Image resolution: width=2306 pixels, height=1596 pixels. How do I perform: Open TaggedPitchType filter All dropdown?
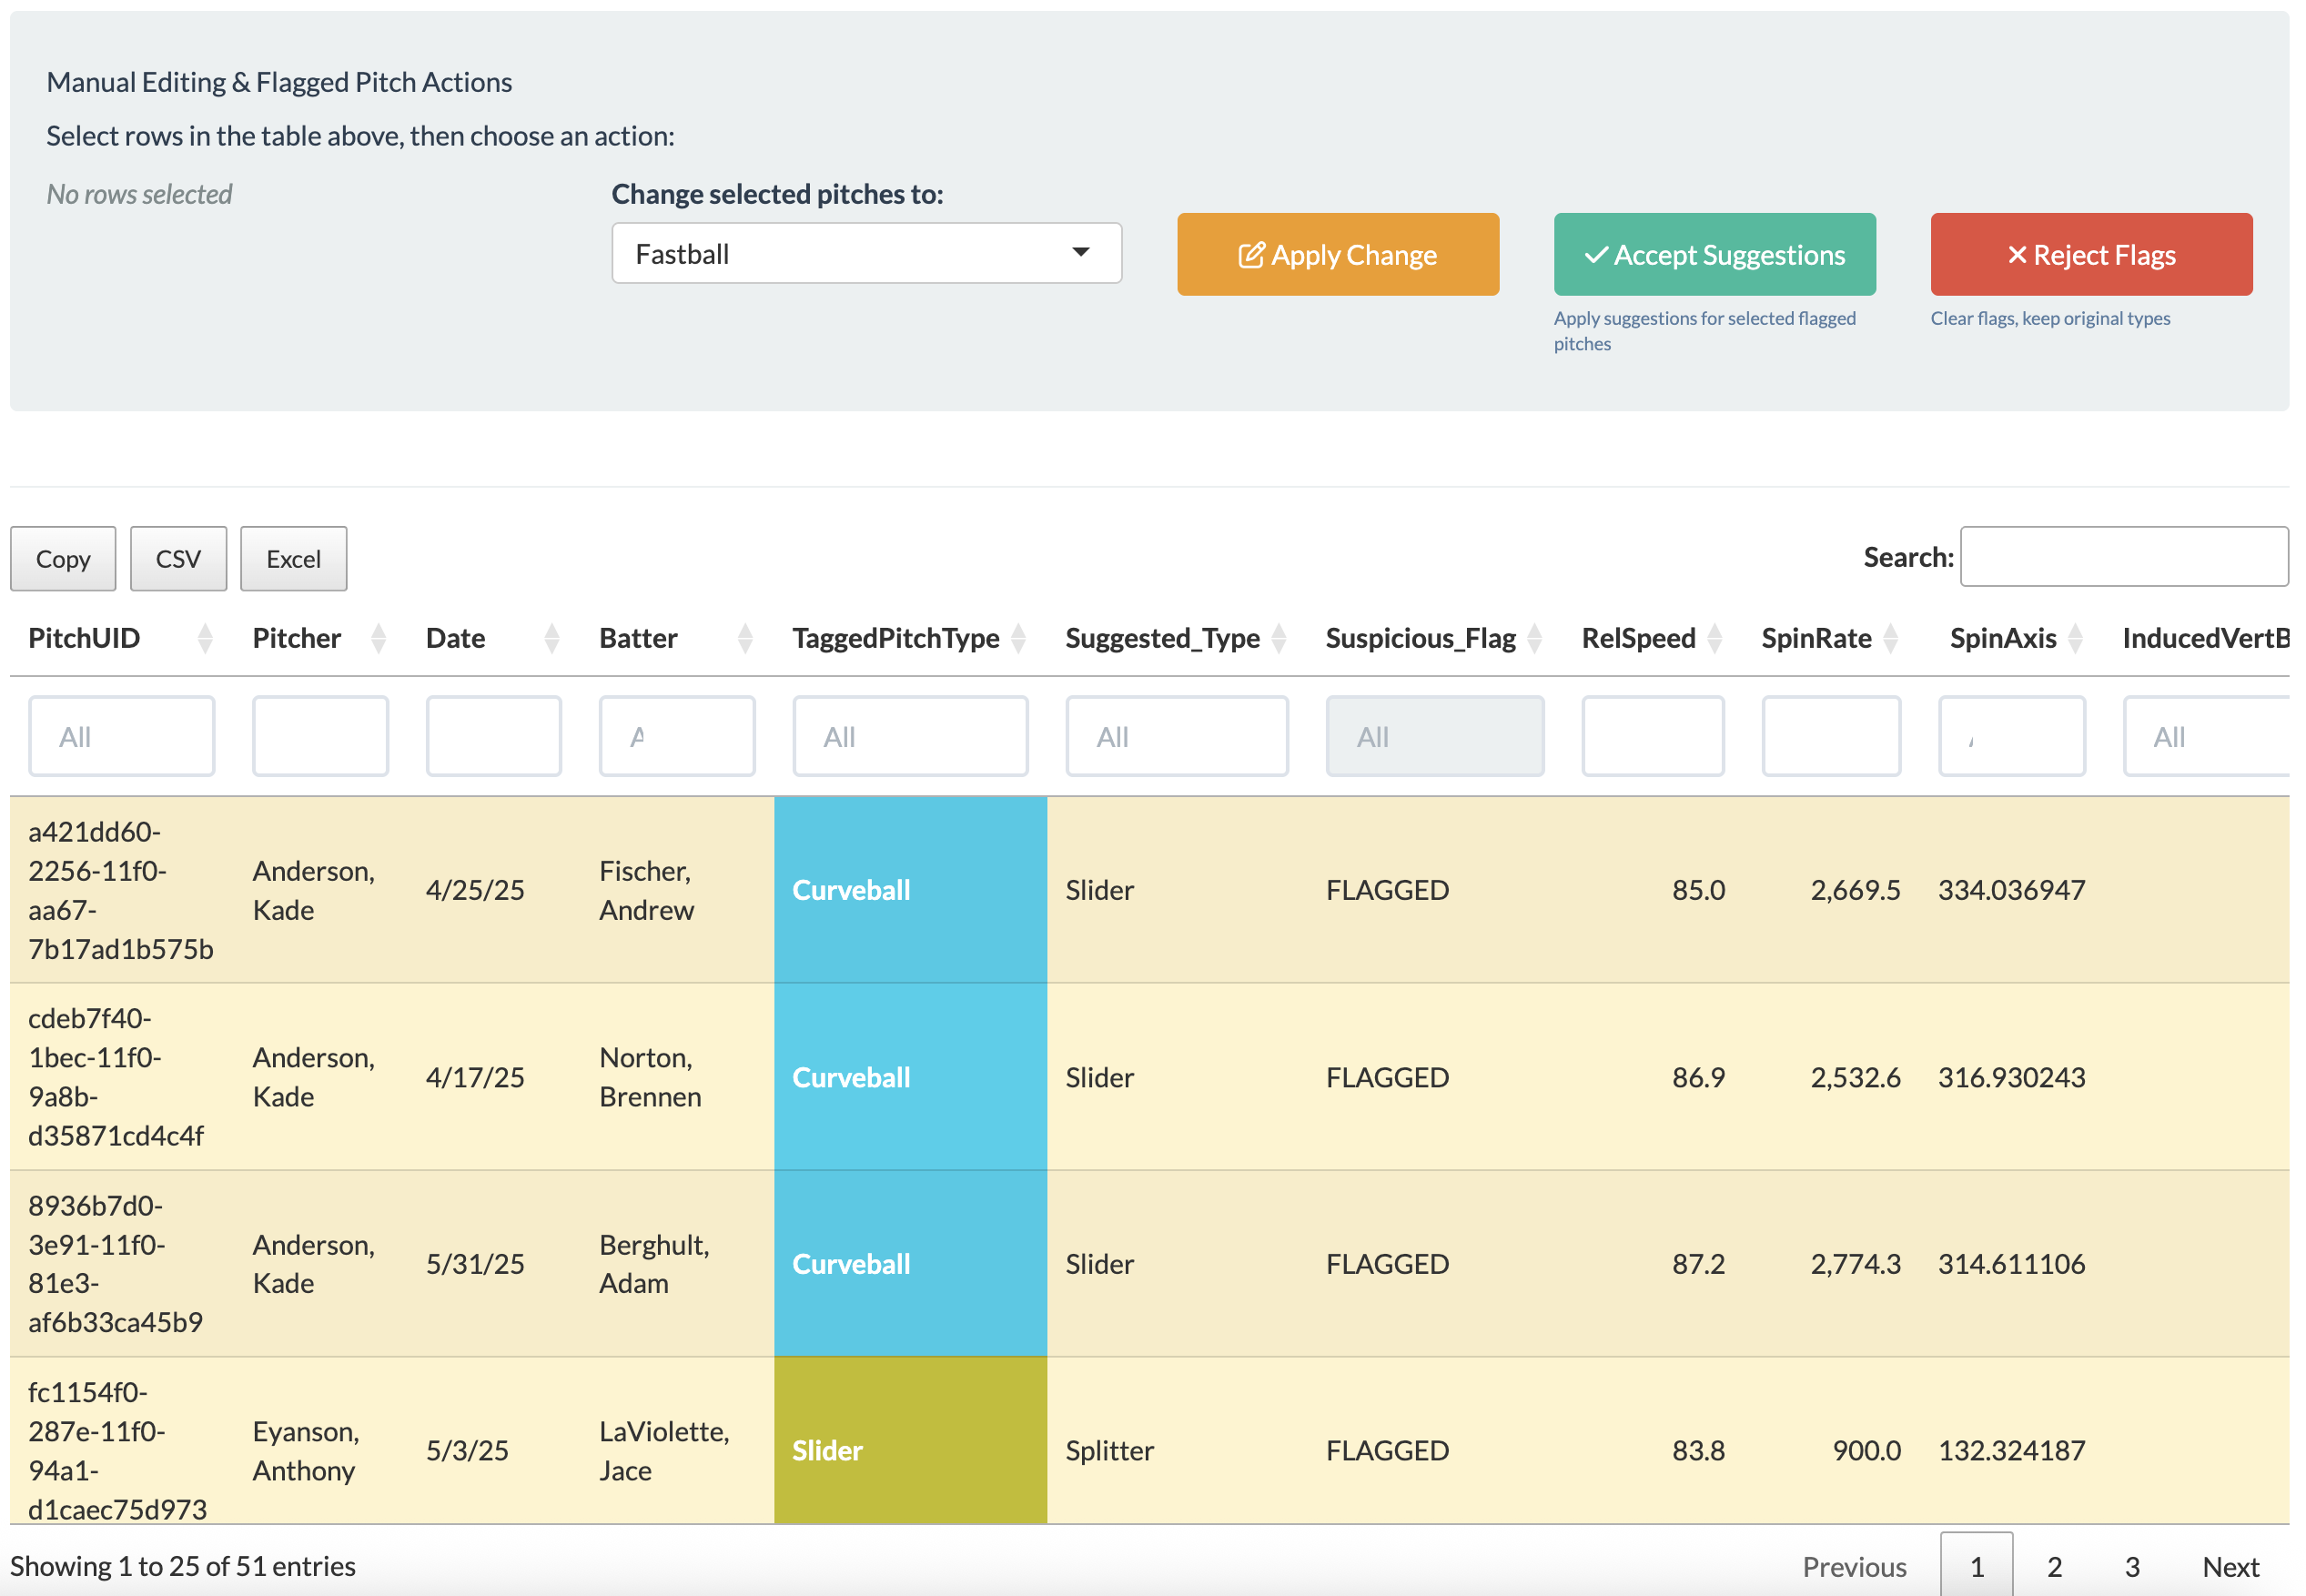909,737
